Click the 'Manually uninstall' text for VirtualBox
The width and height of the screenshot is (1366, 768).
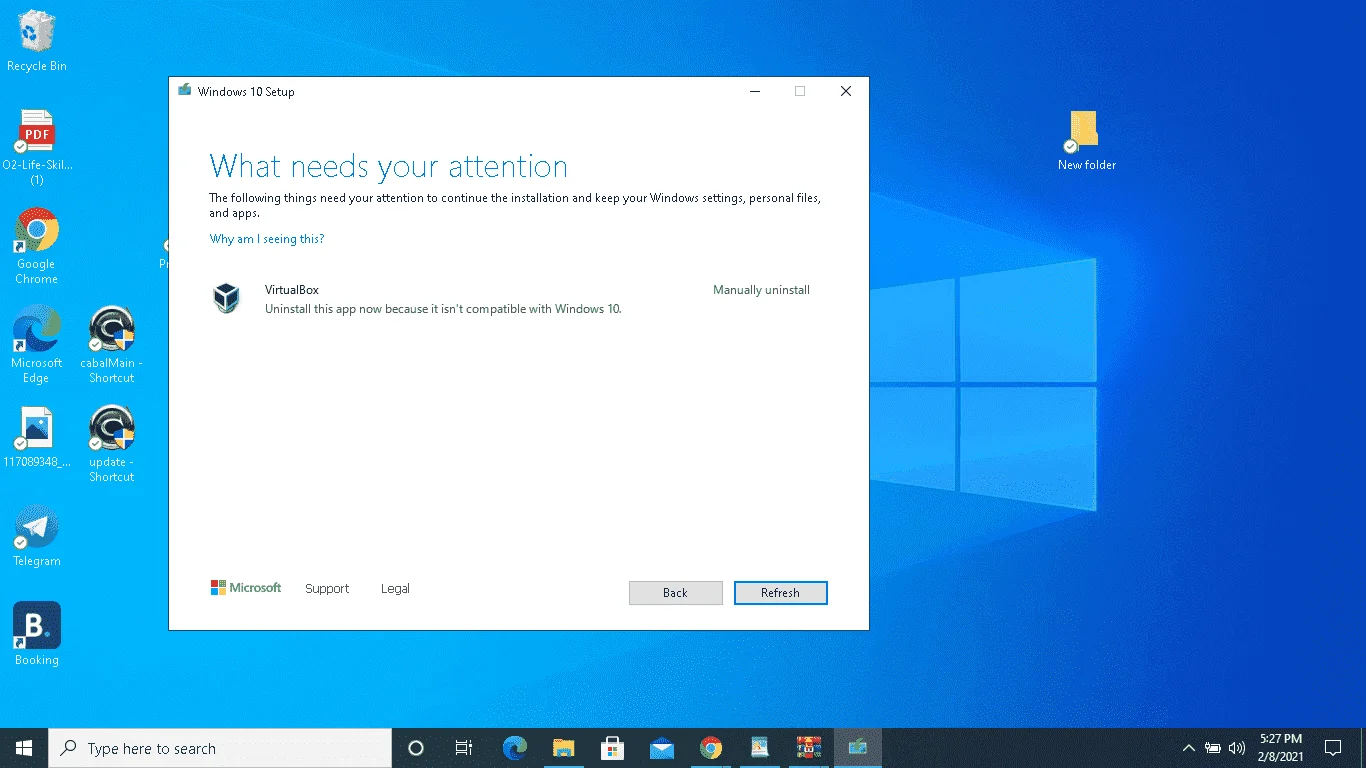pyautogui.click(x=761, y=290)
